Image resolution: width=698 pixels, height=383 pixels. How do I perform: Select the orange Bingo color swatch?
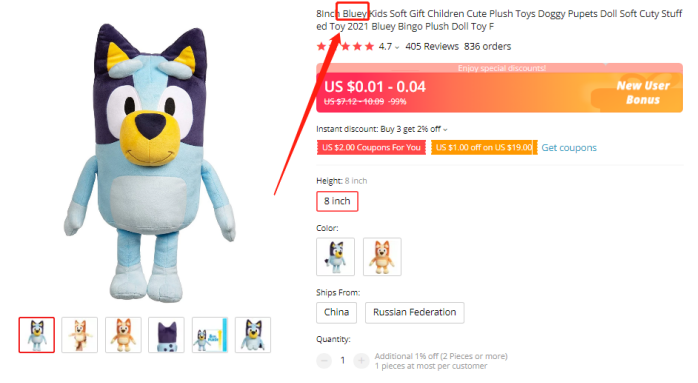[x=382, y=257]
